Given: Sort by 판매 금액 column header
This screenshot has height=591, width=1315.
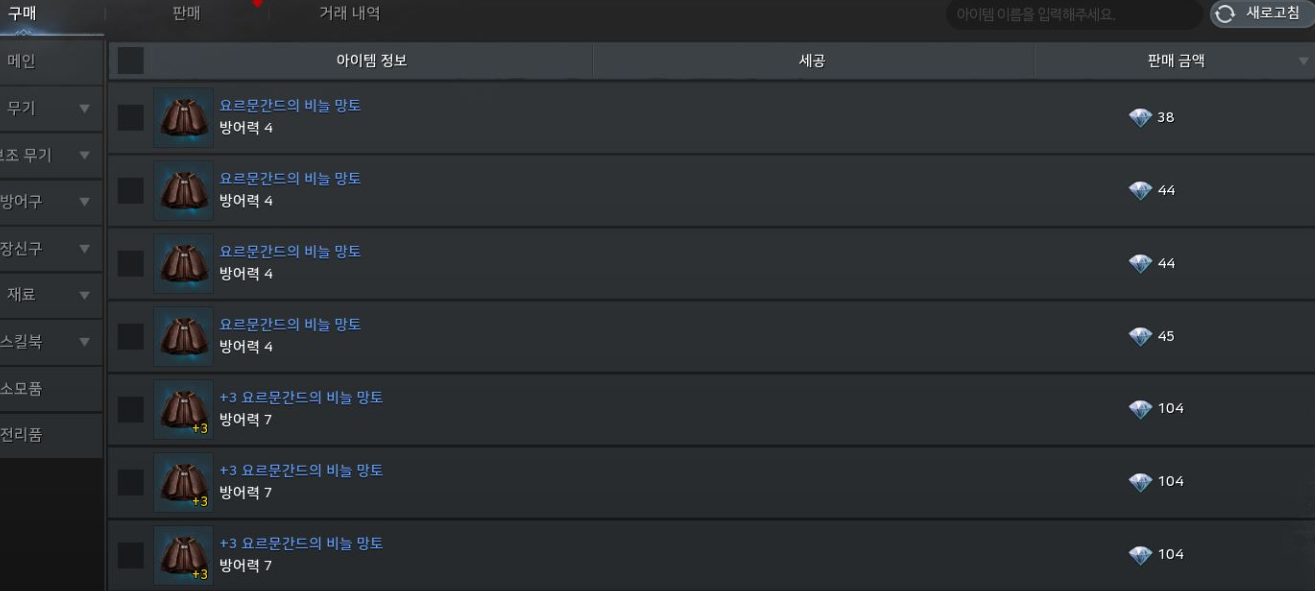Looking at the screenshot, I should click(x=1175, y=61).
